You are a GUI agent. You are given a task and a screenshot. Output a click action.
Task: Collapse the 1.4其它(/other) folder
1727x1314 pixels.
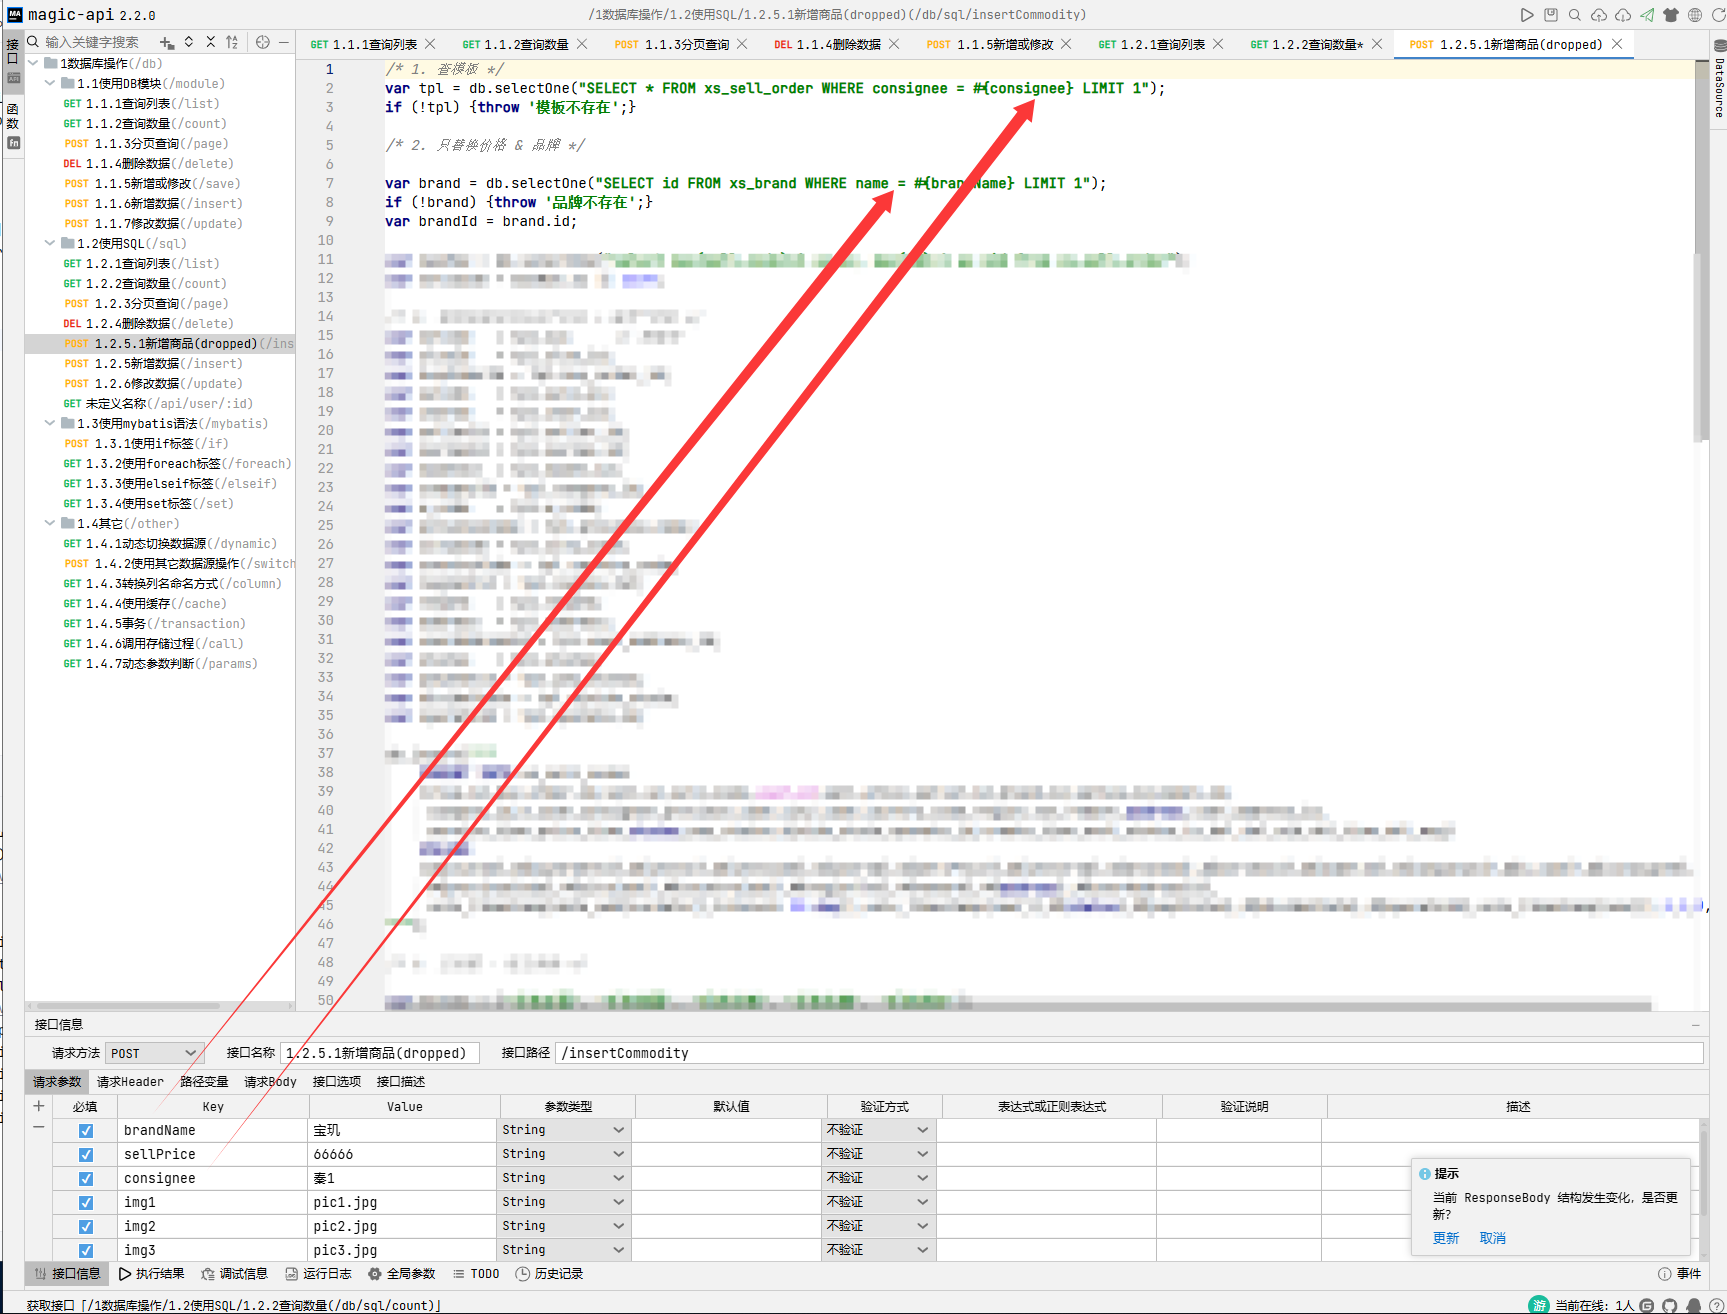tap(50, 523)
